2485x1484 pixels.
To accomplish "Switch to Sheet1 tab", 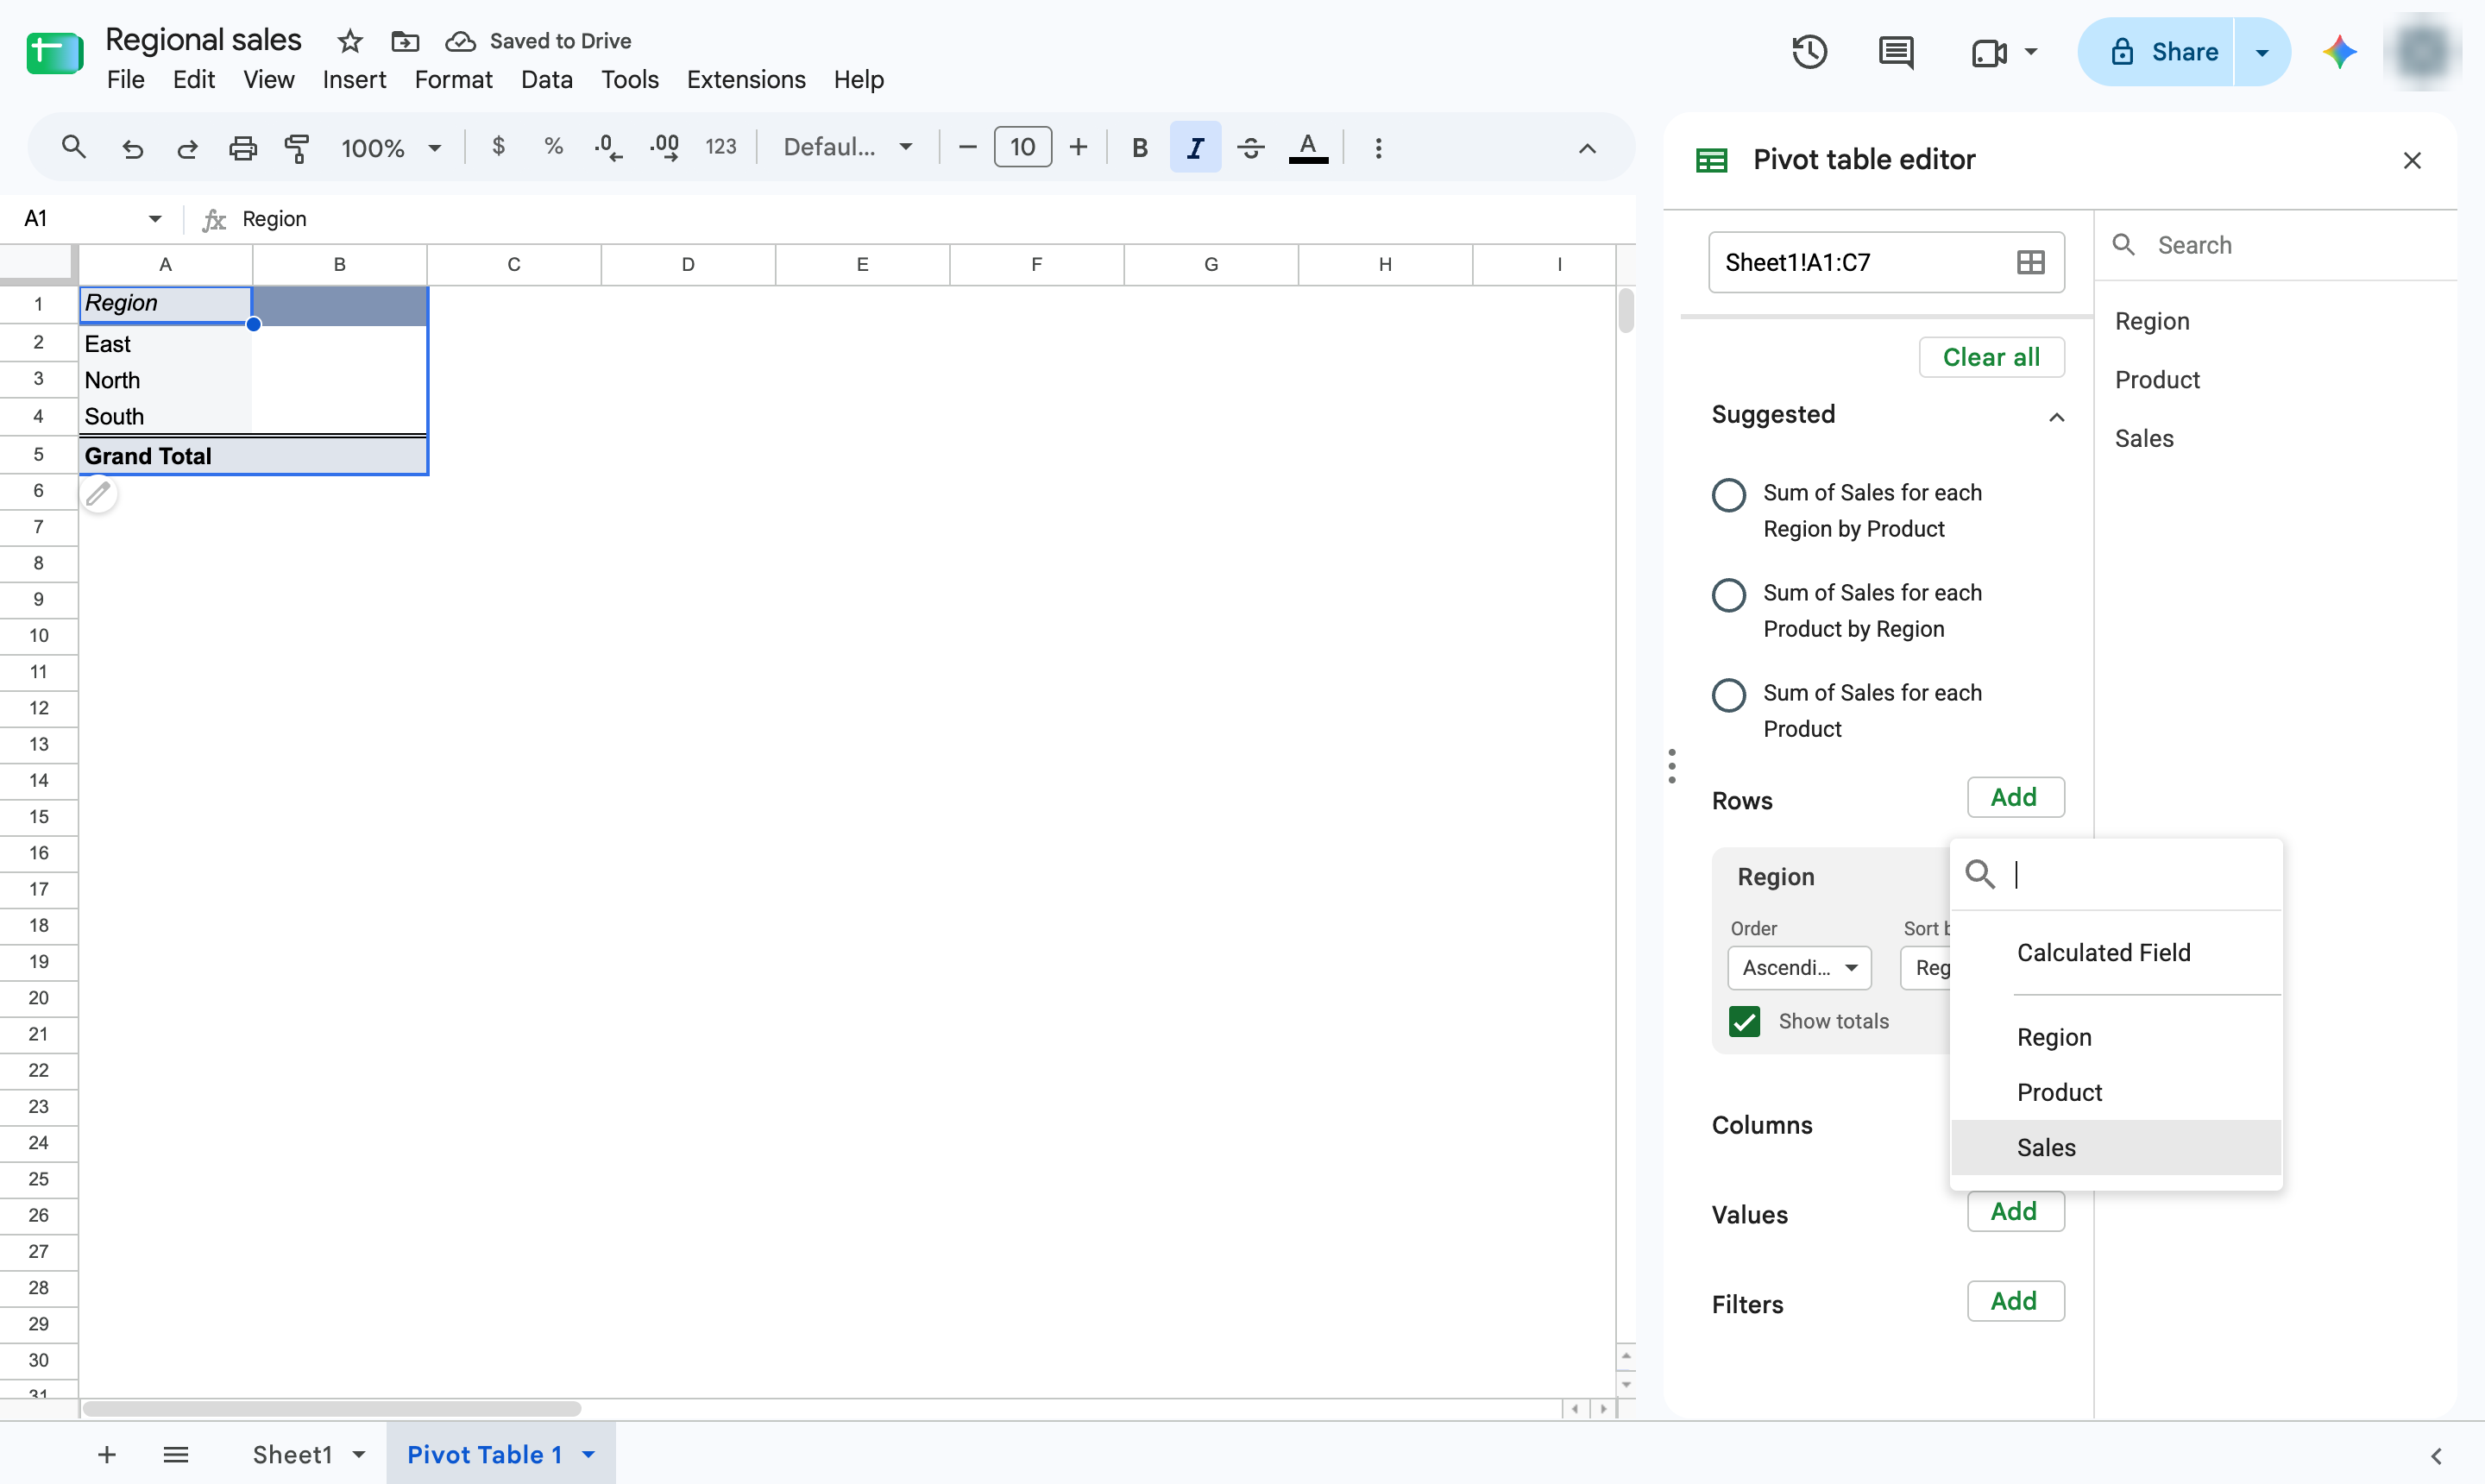I will [292, 1454].
